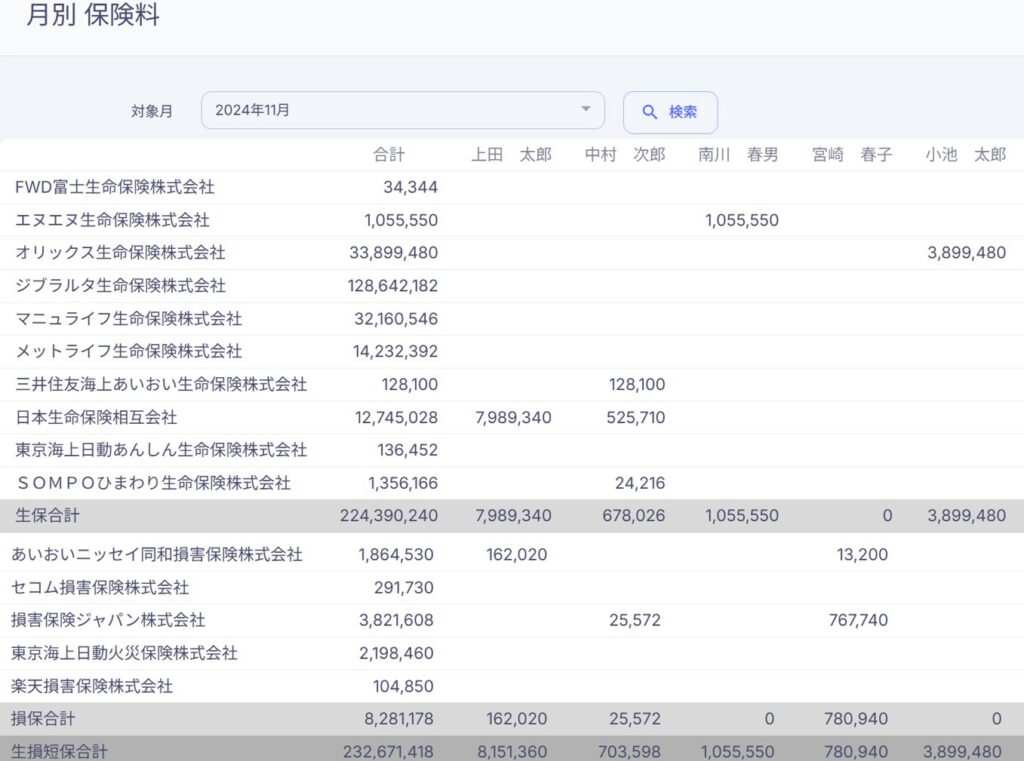Click the 生保合計 subtotal row label
The height and width of the screenshot is (761, 1024).
coord(45,516)
